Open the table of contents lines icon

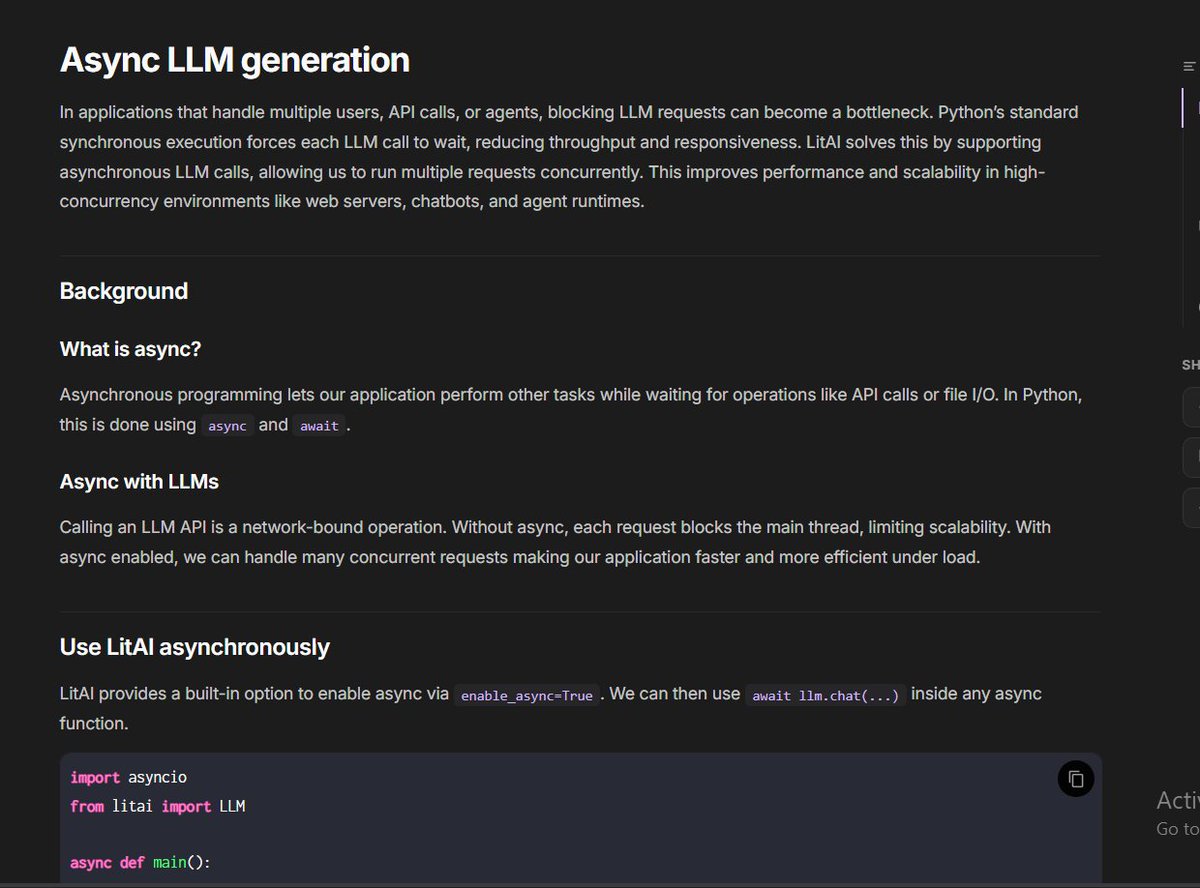[x=1189, y=67]
